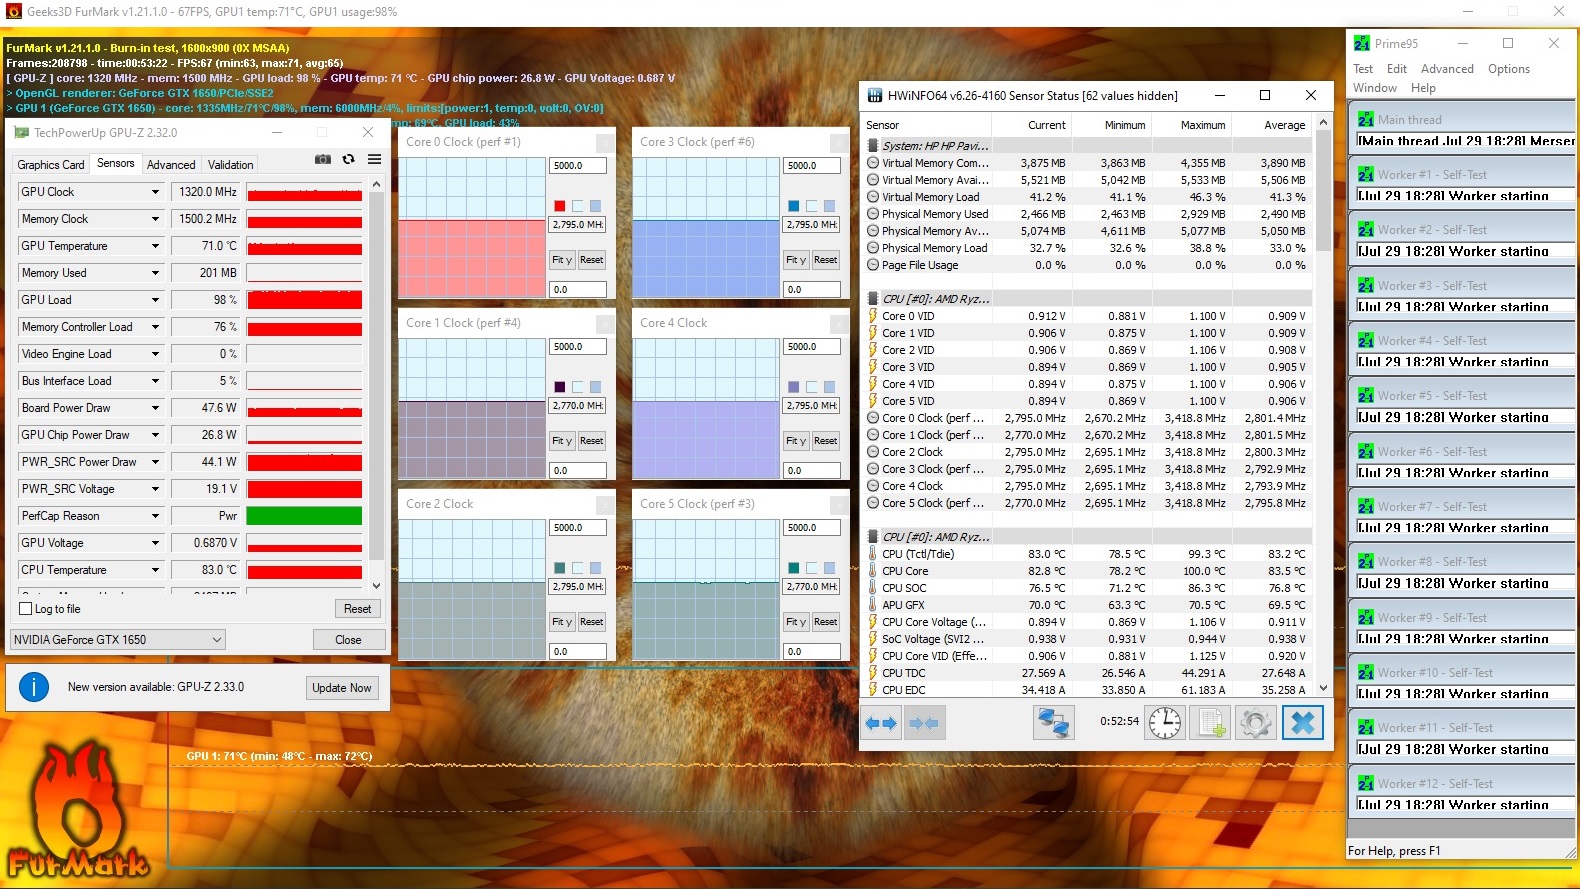
Task: Switch to the Validation tab
Action: point(231,165)
